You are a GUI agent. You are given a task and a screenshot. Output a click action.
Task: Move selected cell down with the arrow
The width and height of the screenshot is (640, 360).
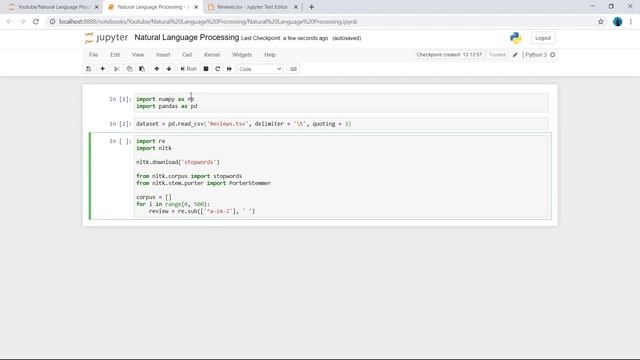(169, 69)
